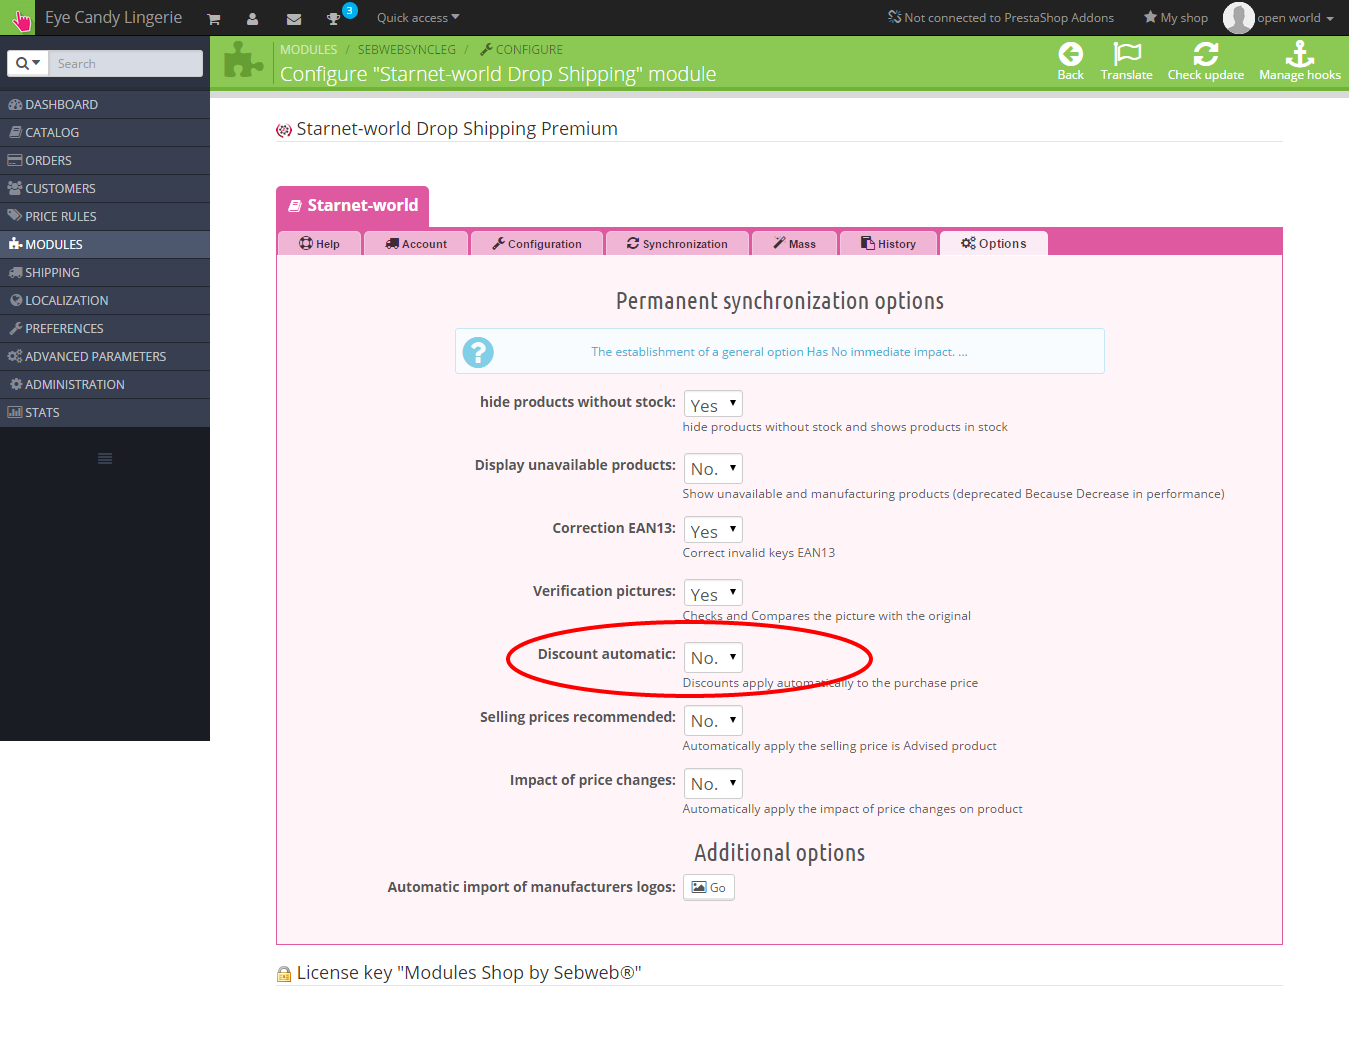Click the Starnet-world main tab
Screen dimensions: 1349x1063
pyautogui.click(x=352, y=206)
